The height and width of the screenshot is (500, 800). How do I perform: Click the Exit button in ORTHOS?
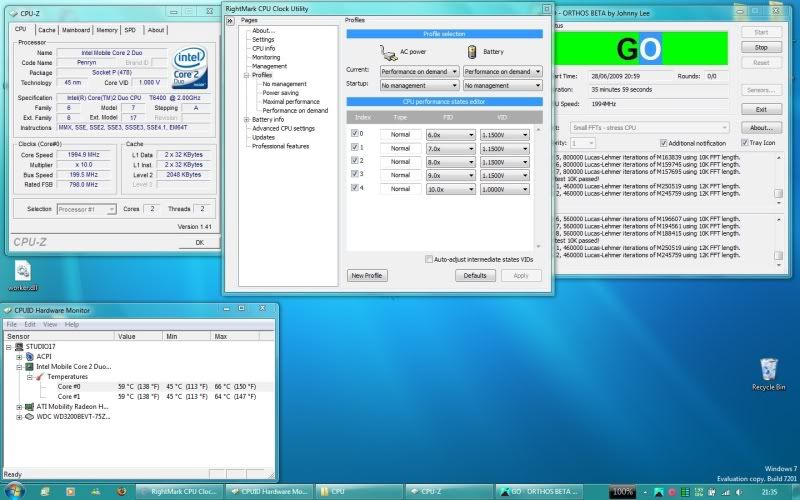click(761, 109)
